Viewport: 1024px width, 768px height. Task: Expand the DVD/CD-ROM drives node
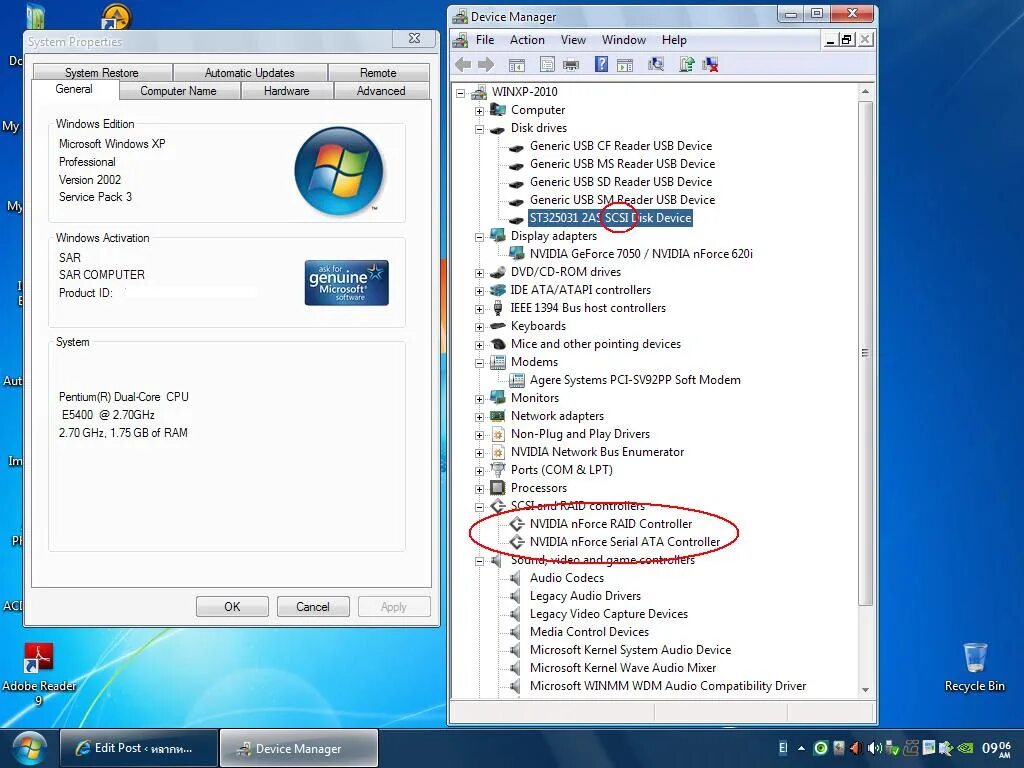tap(479, 273)
